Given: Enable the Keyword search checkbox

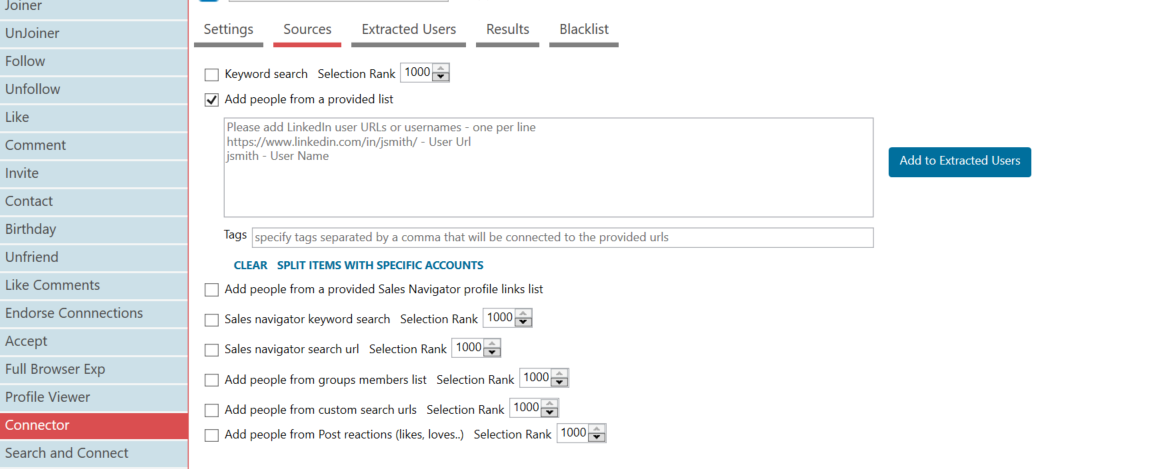Looking at the screenshot, I should [x=212, y=74].
